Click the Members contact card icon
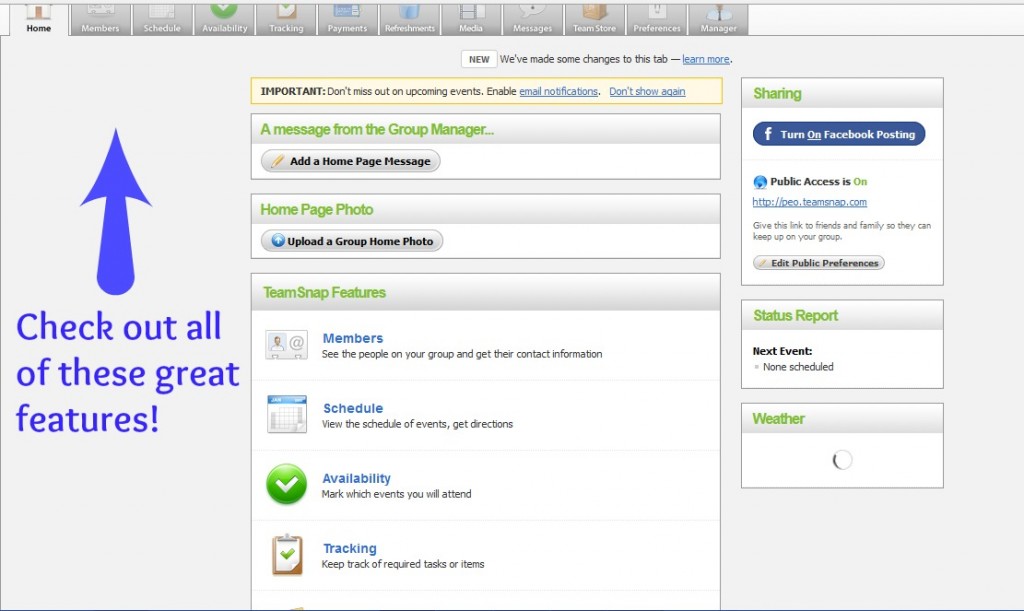Screen dimensions: 1024x611 (x=286, y=345)
